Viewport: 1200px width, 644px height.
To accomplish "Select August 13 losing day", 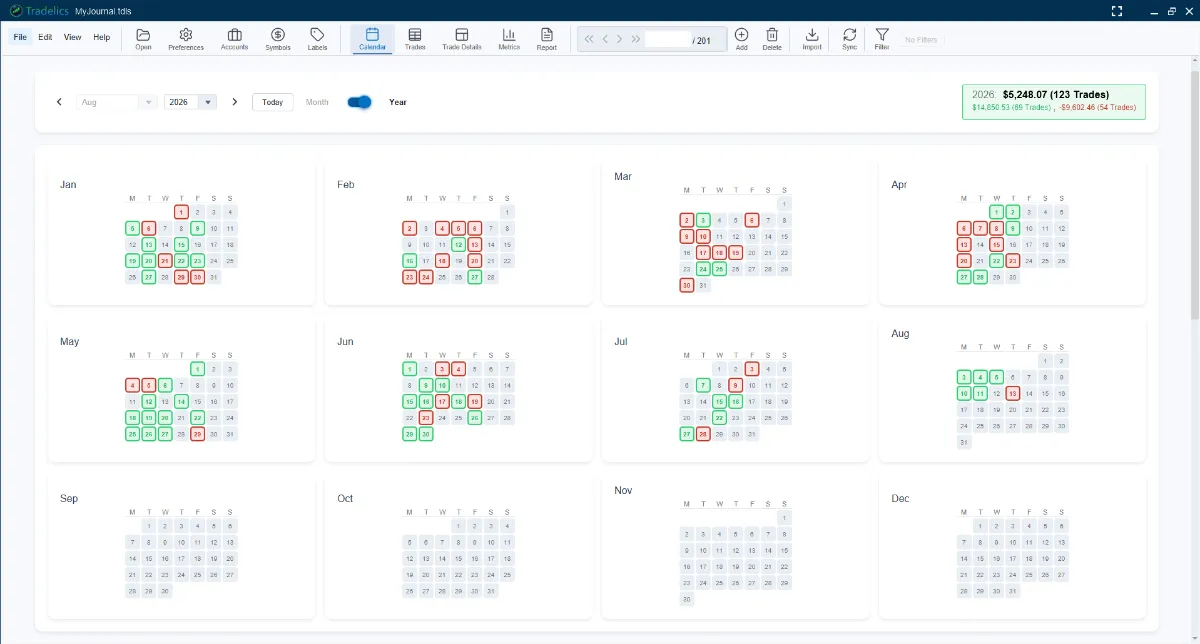I will pos(1013,393).
